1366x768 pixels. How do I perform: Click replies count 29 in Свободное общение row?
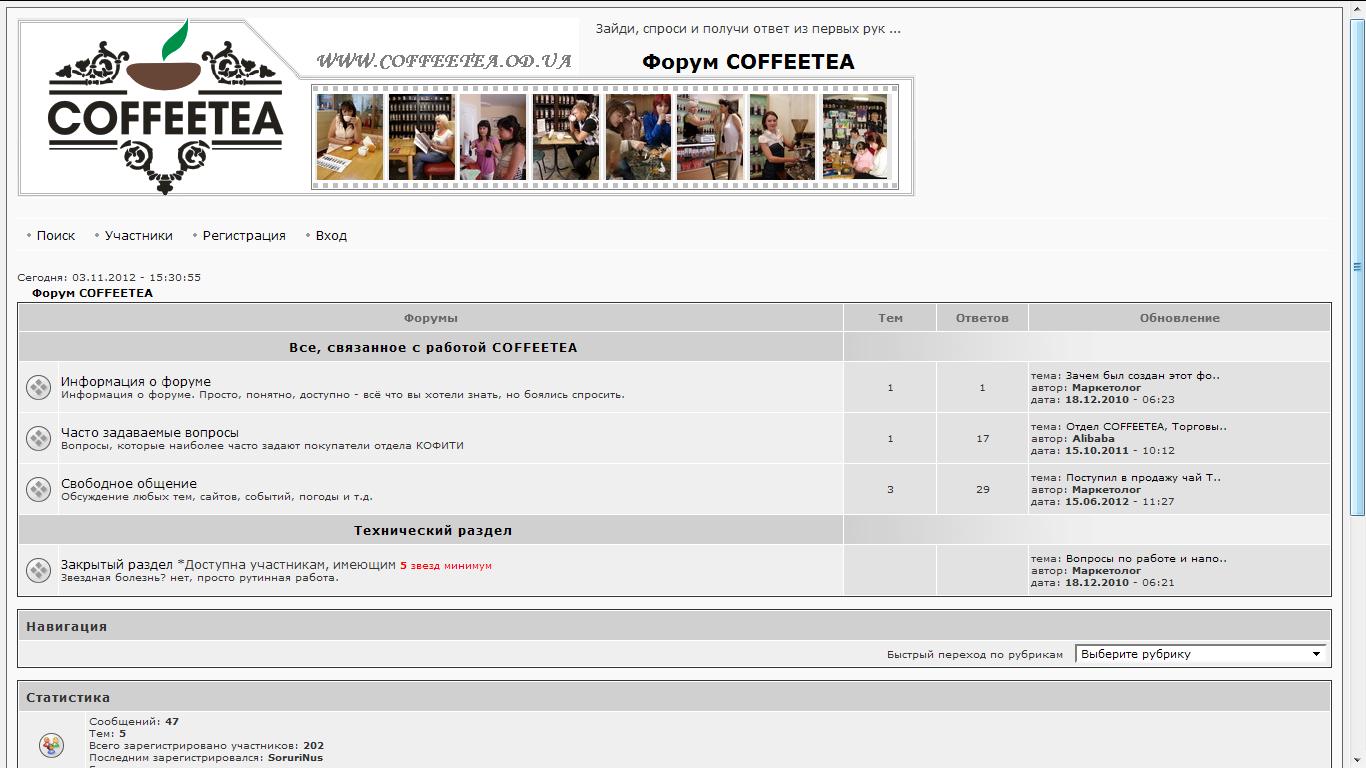[982, 490]
